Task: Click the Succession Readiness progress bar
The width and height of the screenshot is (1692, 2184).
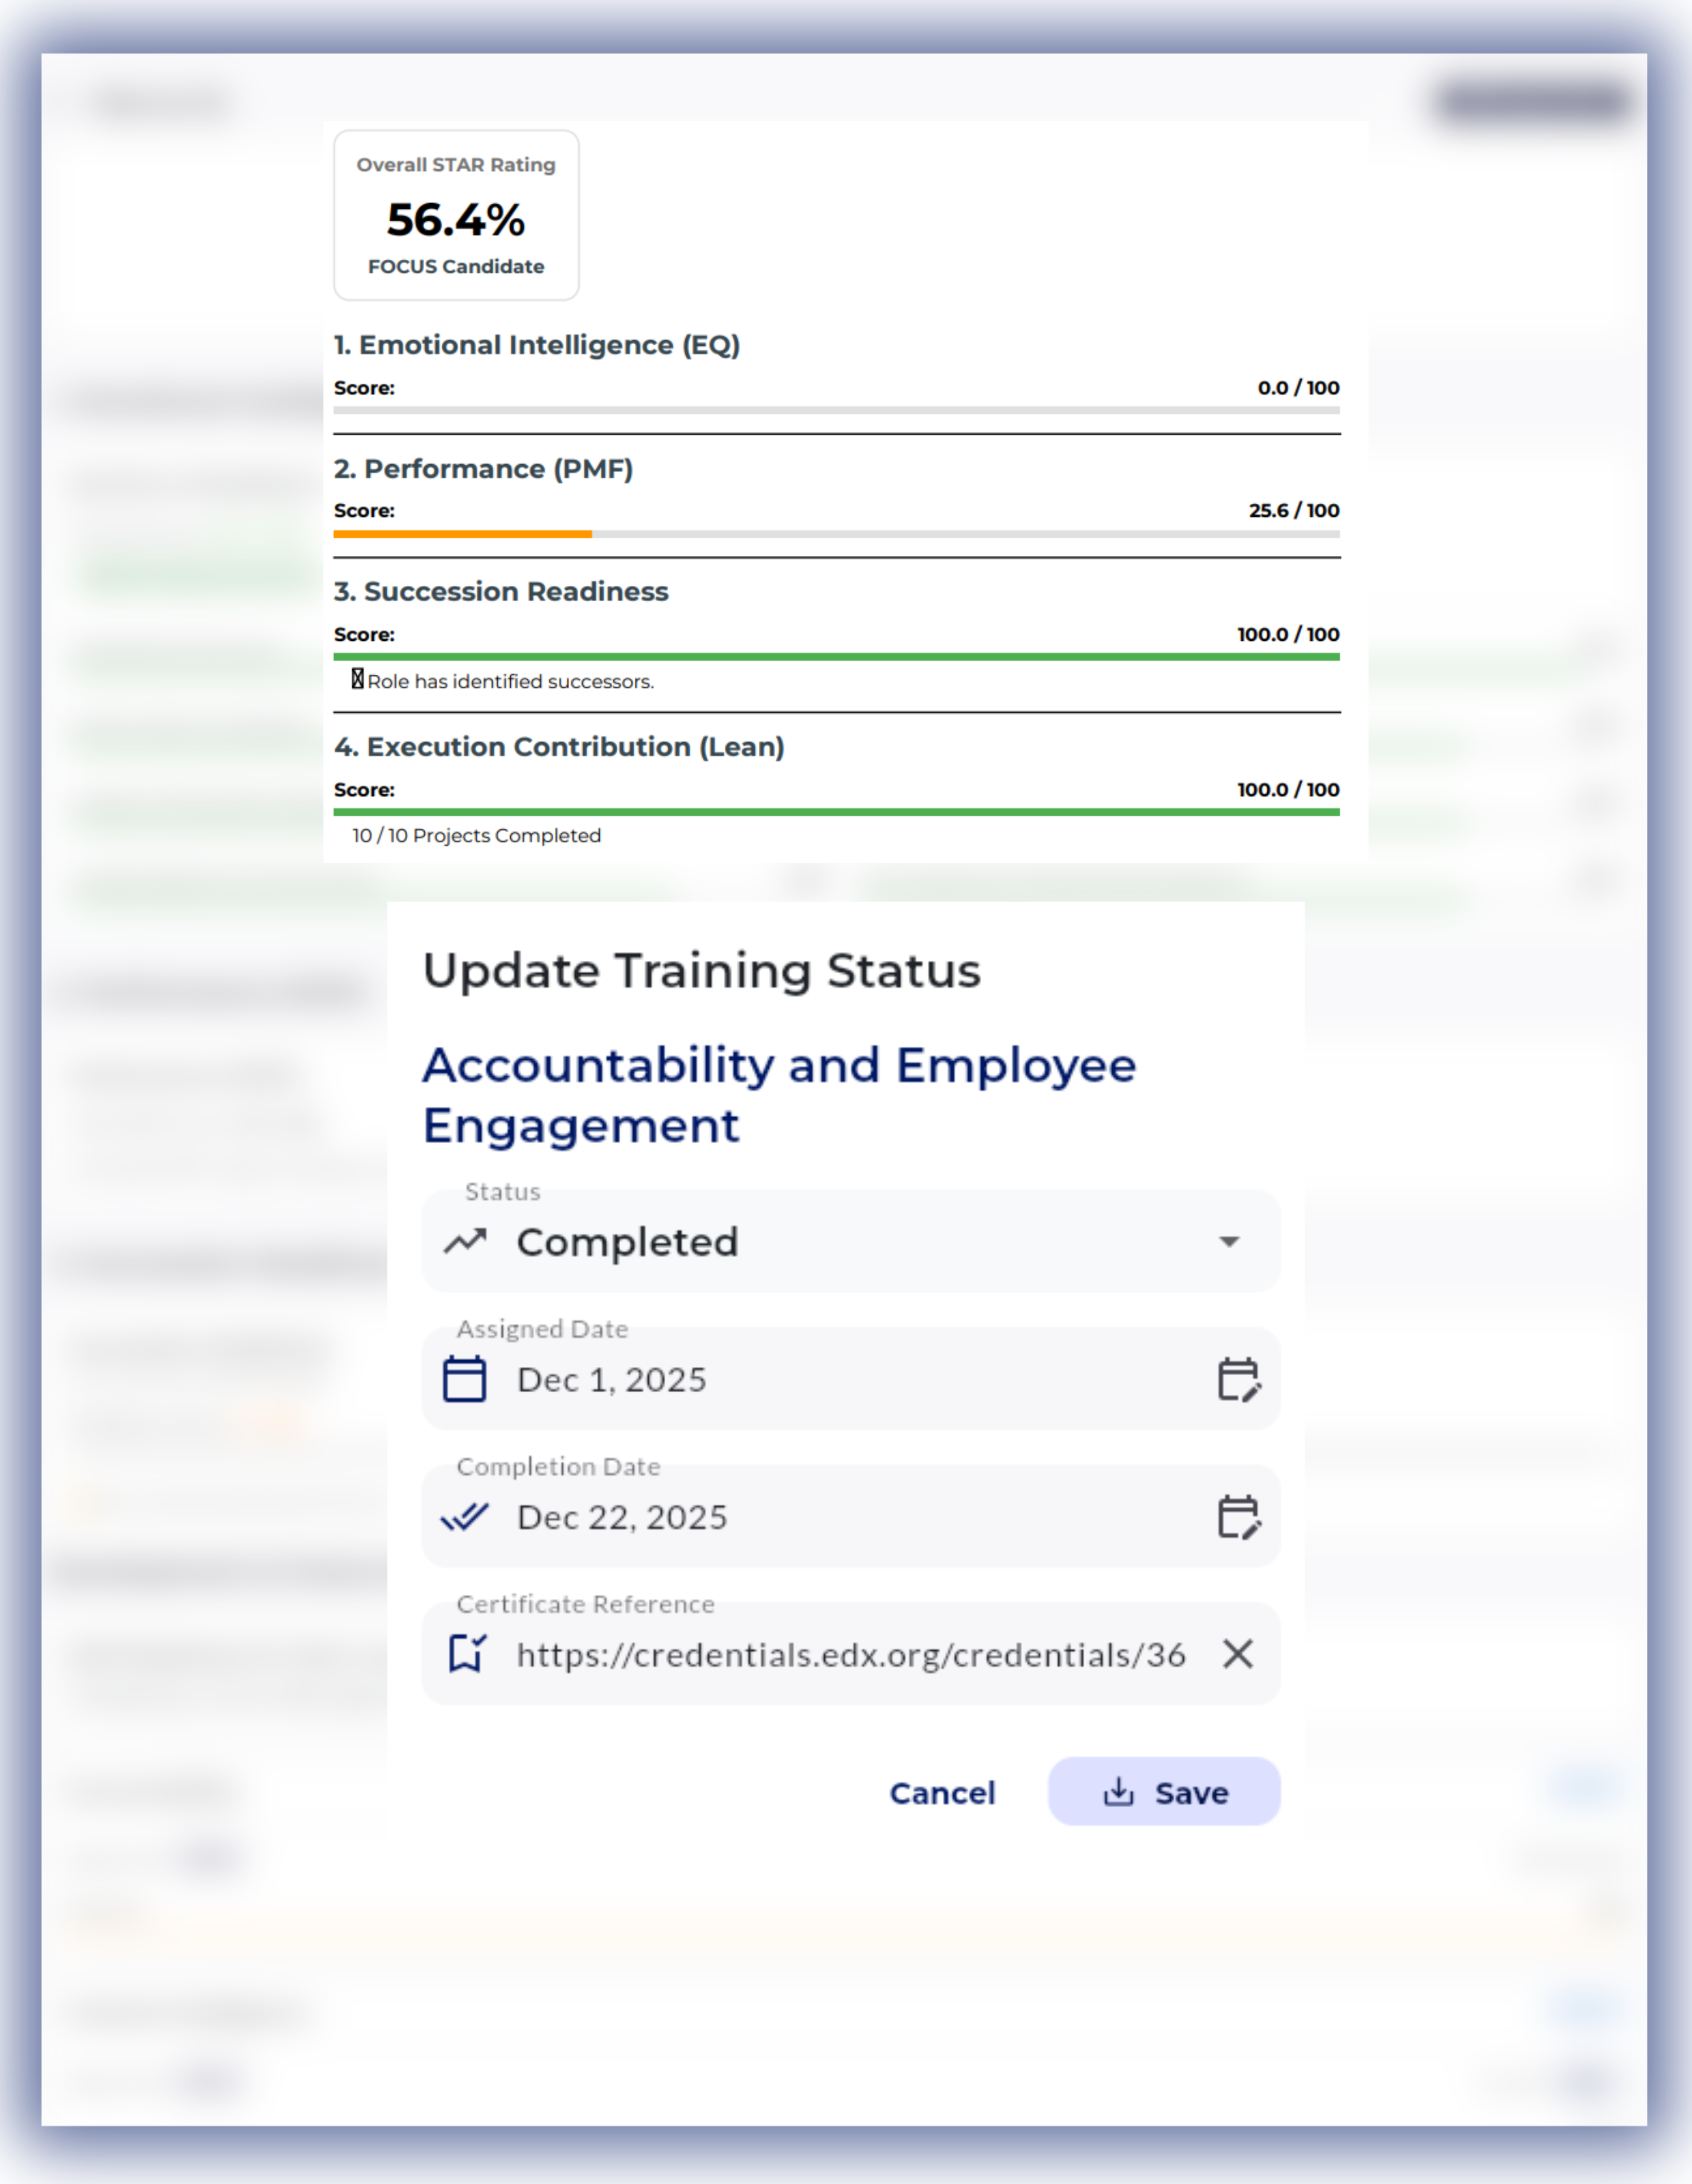Action: coord(836,657)
